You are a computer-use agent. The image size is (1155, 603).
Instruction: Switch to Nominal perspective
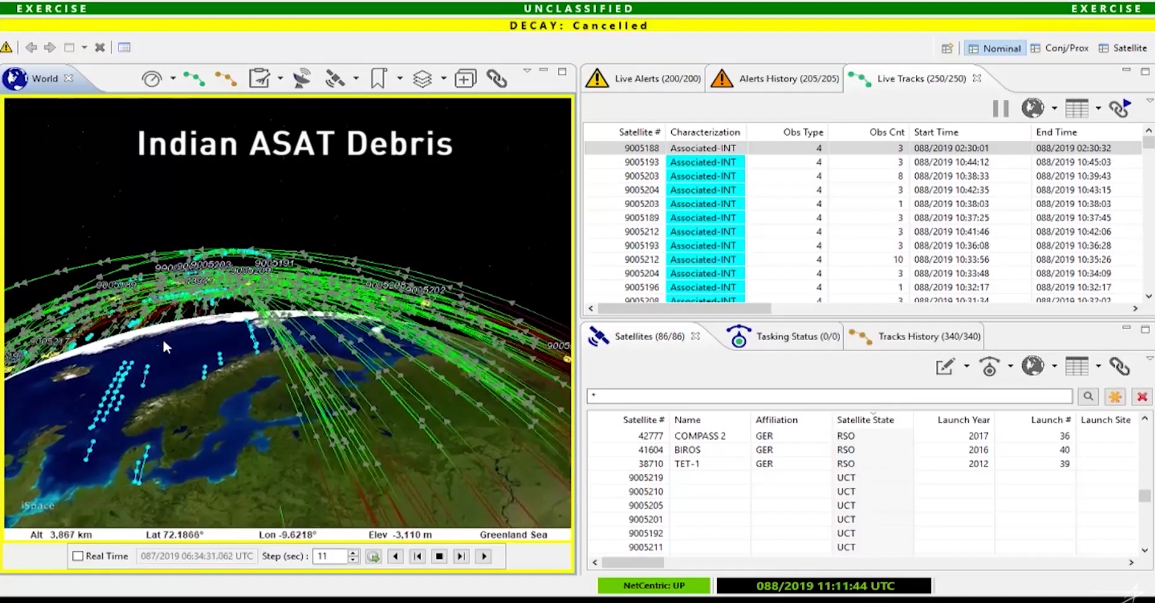994,48
